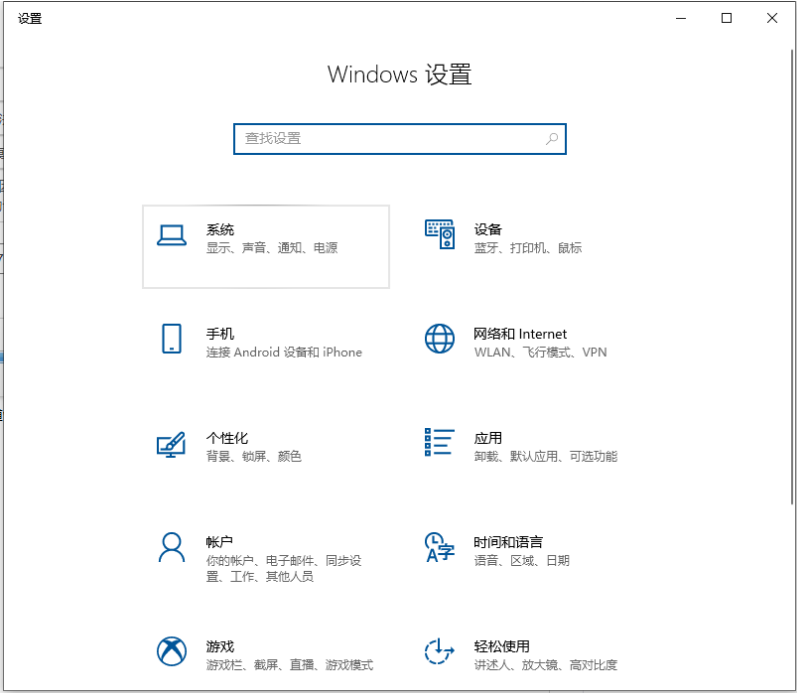Click the 轻松使用 icon

pos(440,651)
